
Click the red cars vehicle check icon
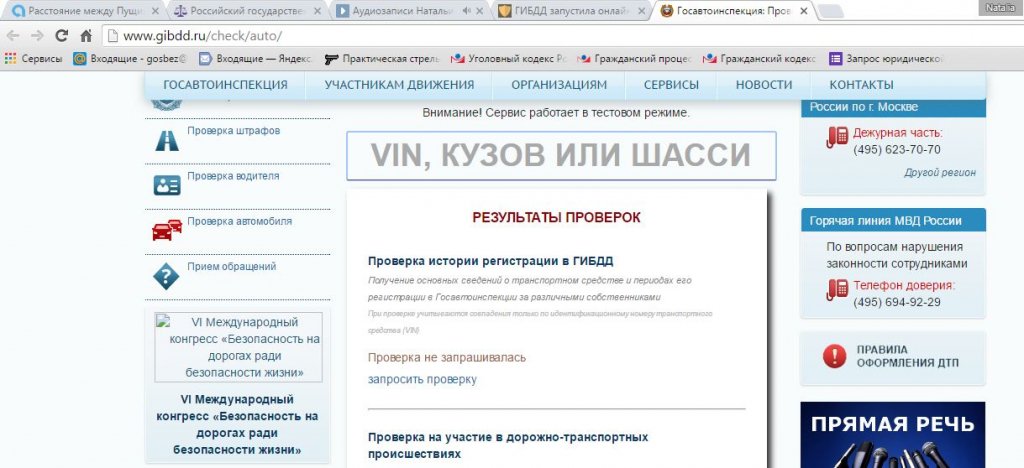click(x=166, y=230)
